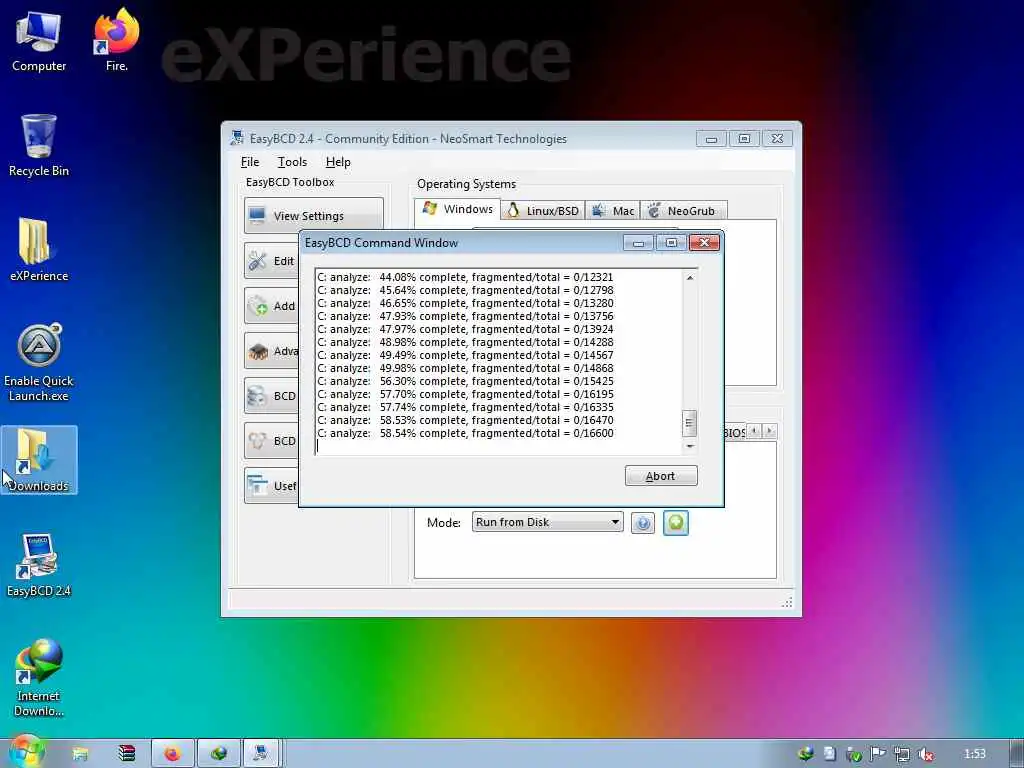Click the Add new entry toolbox button
The height and width of the screenshot is (768, 1024).
[x=271, y=306]
